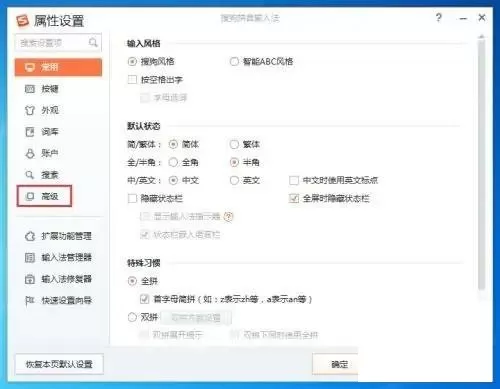This screenshot has height=389, width=500.
Task: Click the list icon beside 输入法管理器
Action: tap(30, 258)
